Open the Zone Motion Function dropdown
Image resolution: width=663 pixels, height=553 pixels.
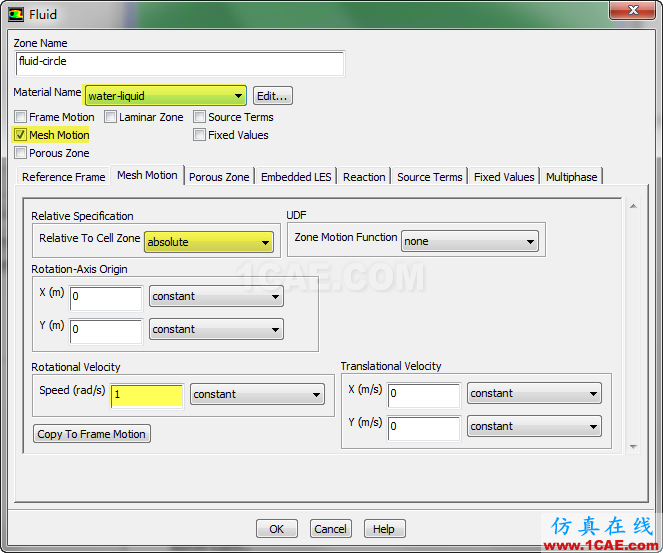coord(469,241)
